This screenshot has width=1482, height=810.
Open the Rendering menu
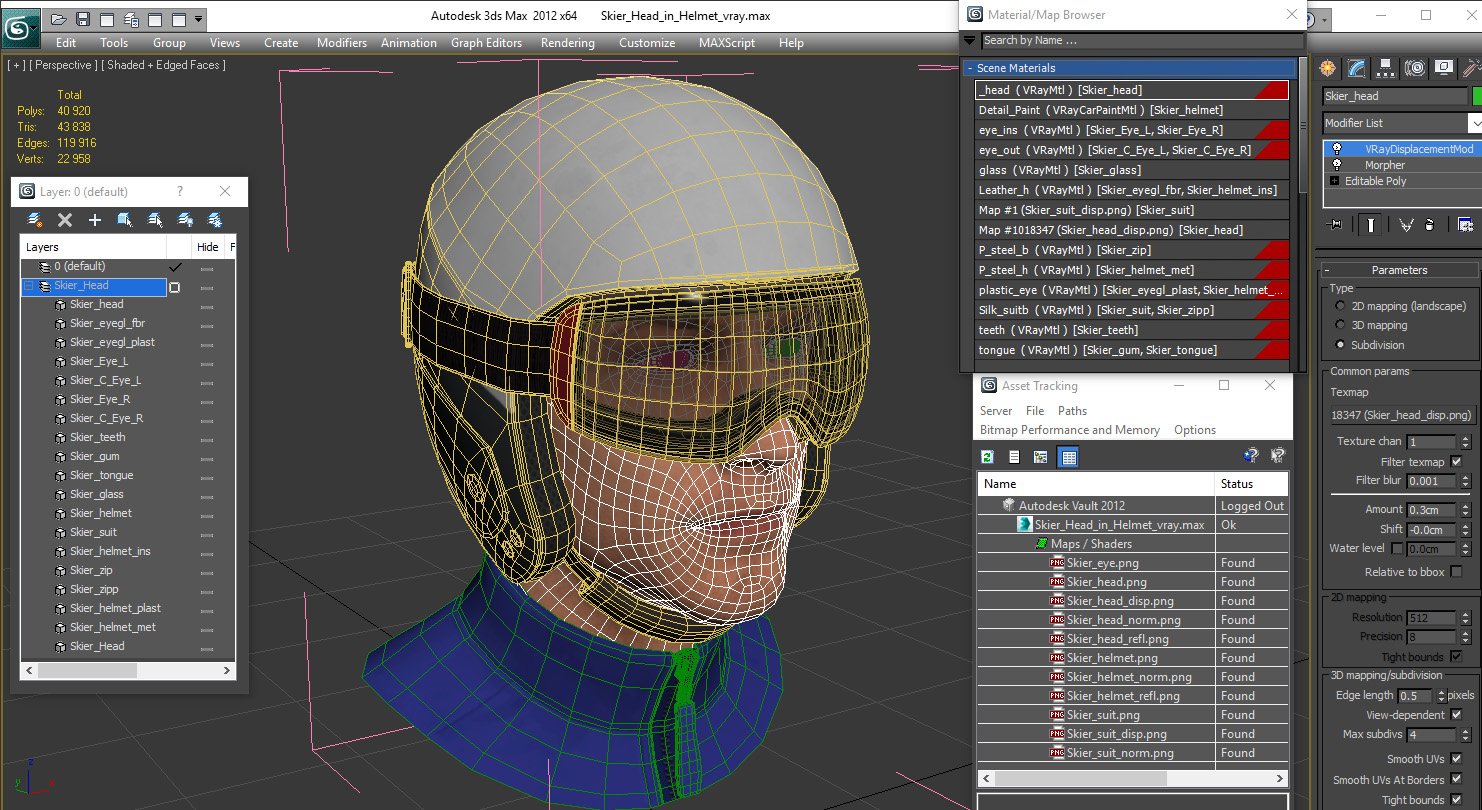567,43
